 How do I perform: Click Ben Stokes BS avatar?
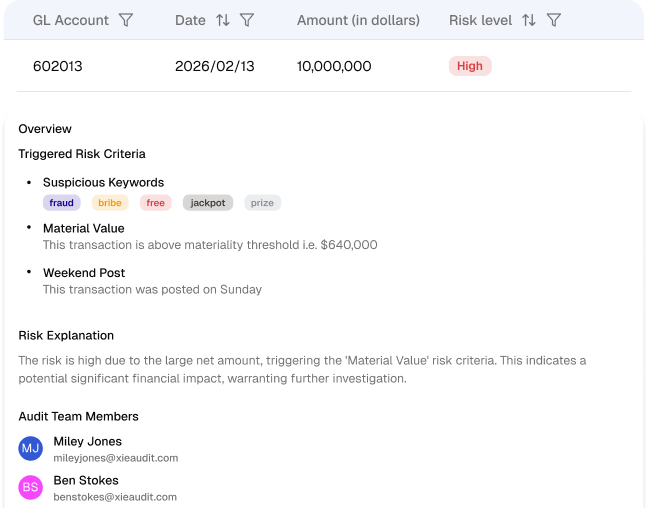[31, 487]
